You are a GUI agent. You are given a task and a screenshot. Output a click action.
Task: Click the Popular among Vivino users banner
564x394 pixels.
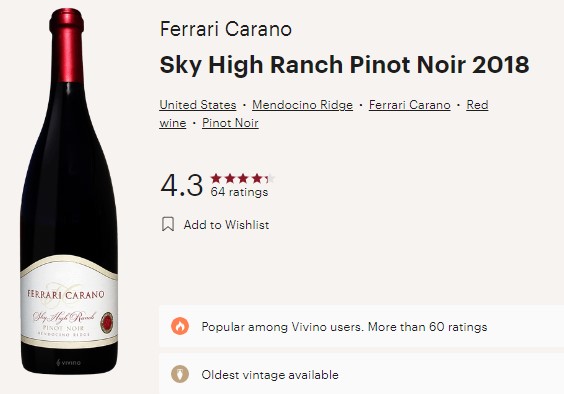click(361, 326)
